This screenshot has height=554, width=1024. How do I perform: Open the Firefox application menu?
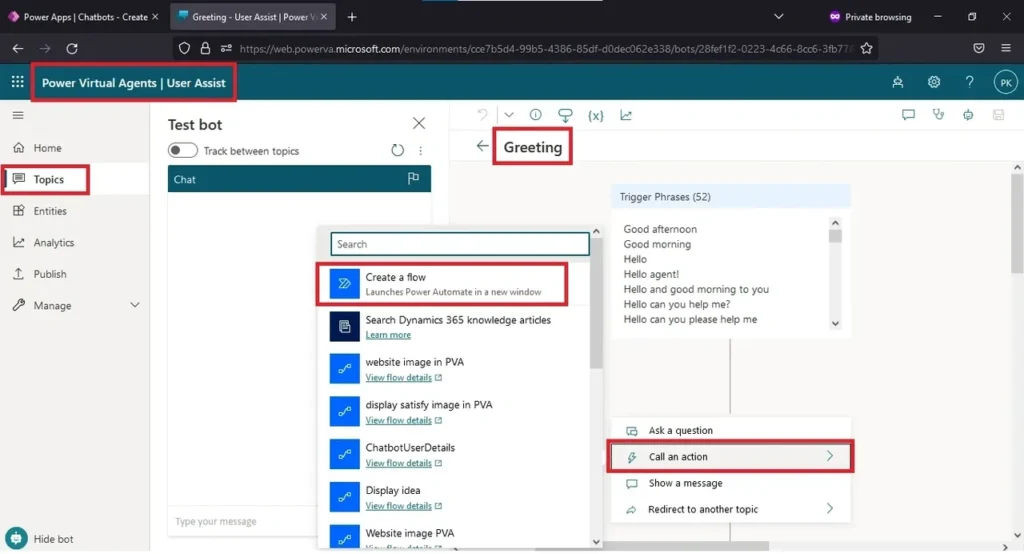(1006, 48)
